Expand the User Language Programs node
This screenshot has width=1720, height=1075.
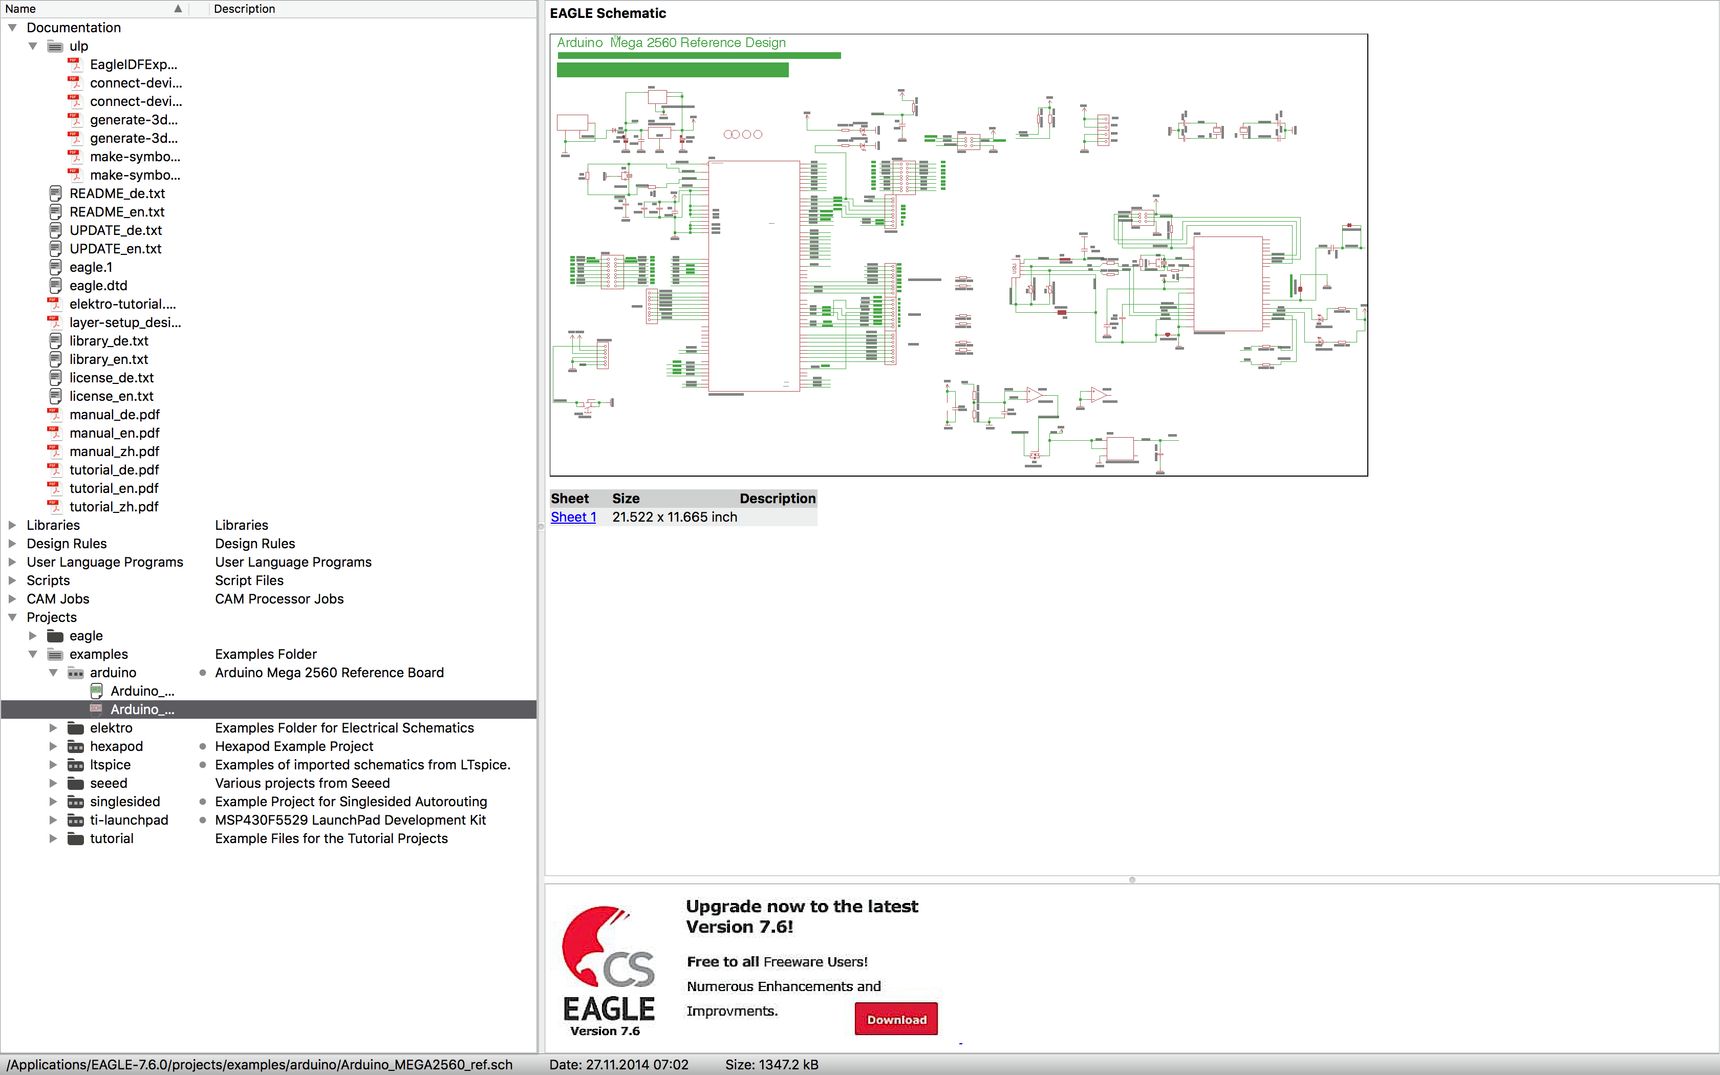click(x=12, y=562)
